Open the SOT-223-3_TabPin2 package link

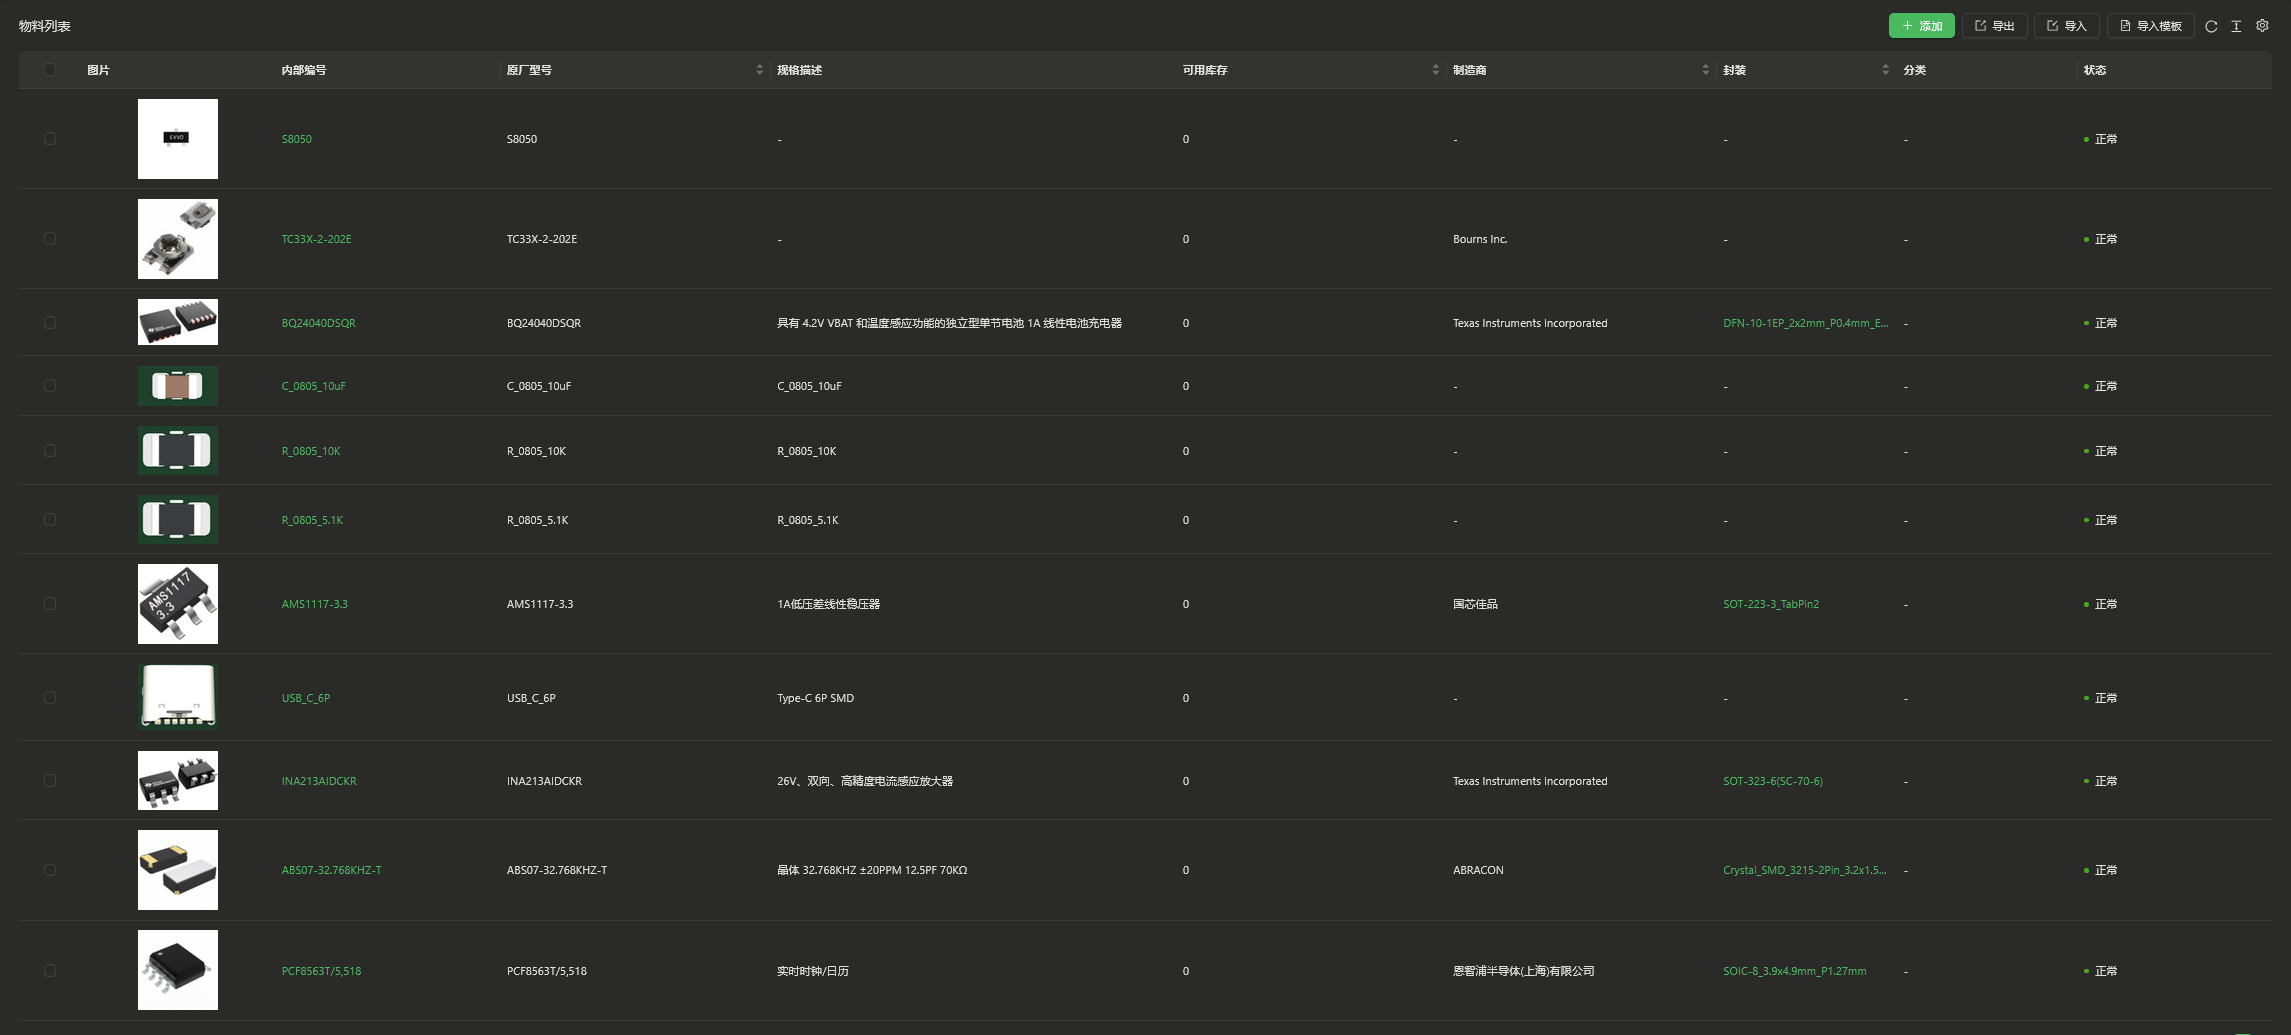click(1770, 604)
